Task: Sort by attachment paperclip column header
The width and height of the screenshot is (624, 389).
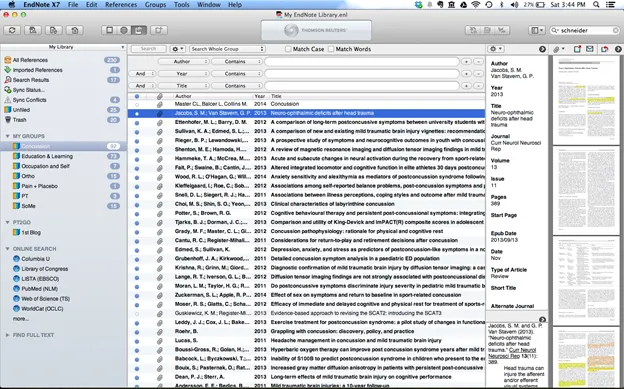Action: click(159, 96)
